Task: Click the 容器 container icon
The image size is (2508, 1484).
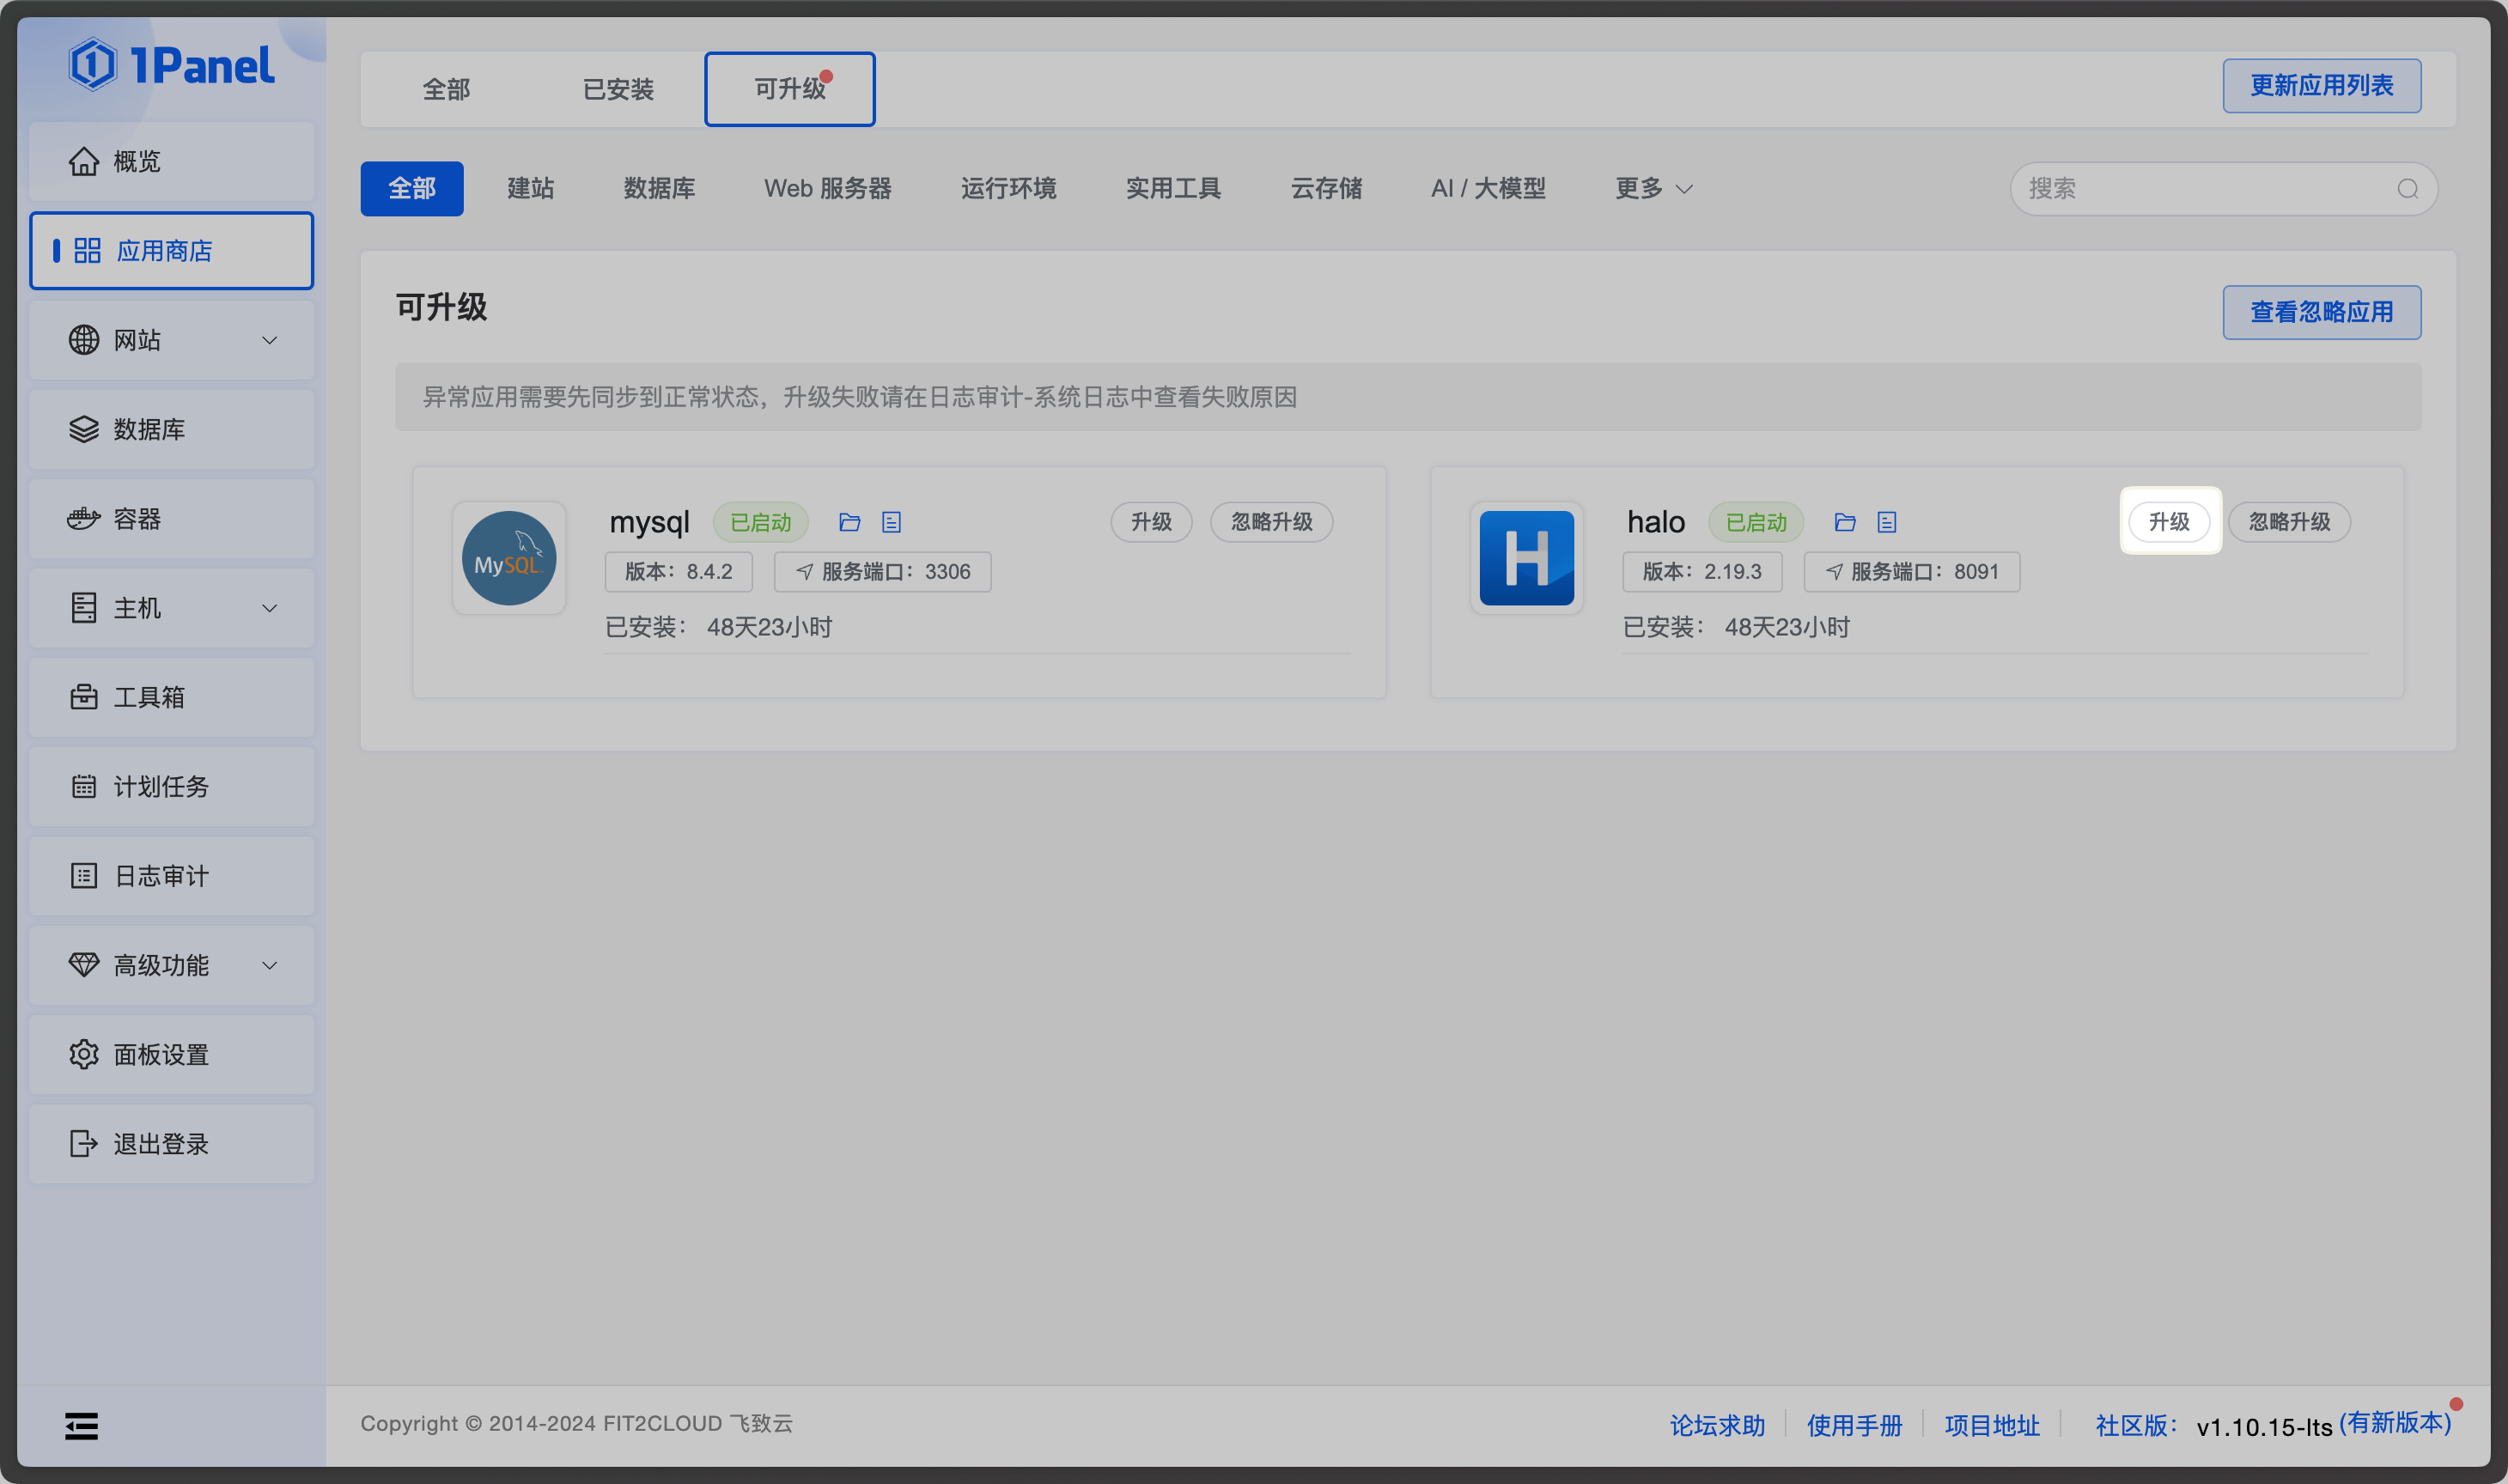Action: click(x=84, y=519)
